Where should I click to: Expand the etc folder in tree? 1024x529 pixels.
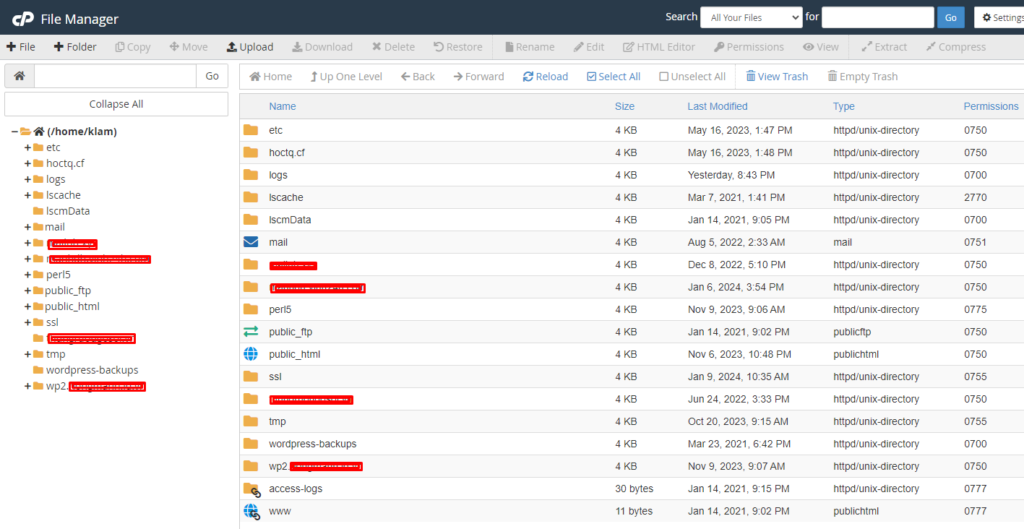coord(27,148)
